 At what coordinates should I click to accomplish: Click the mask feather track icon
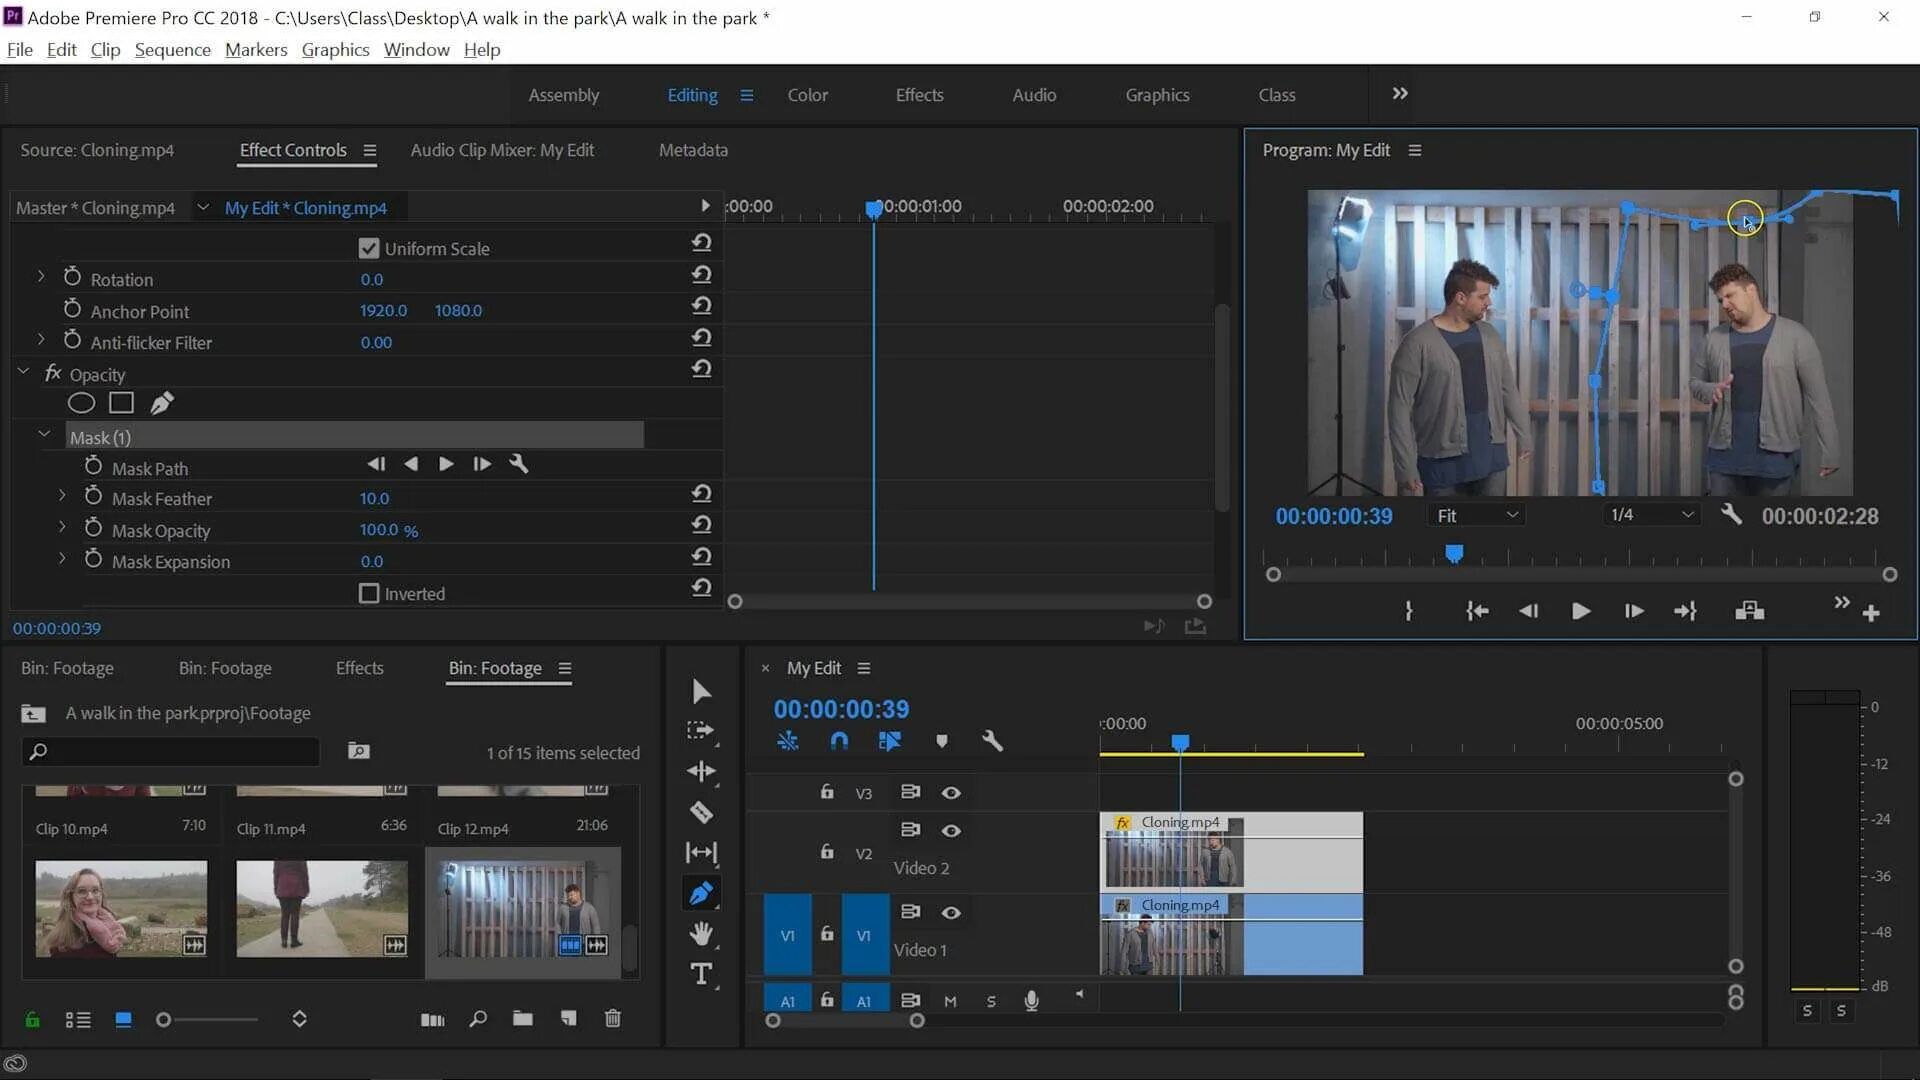coord(92,497)
